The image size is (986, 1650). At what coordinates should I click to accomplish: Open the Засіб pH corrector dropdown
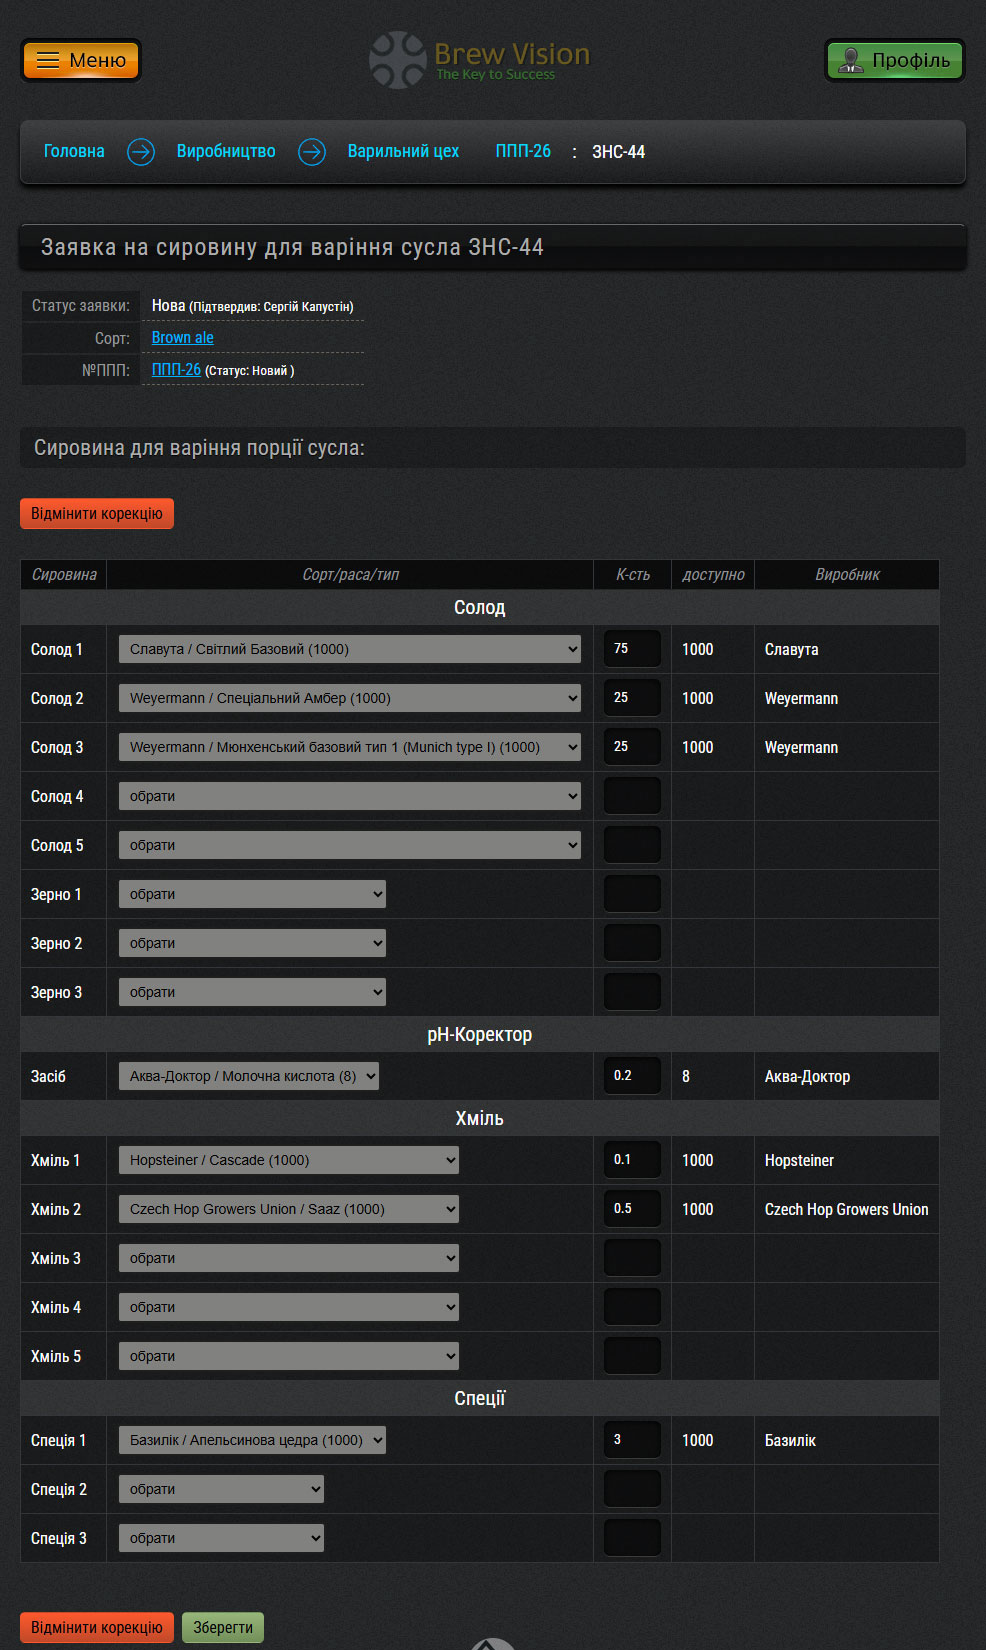(248, 1076)
